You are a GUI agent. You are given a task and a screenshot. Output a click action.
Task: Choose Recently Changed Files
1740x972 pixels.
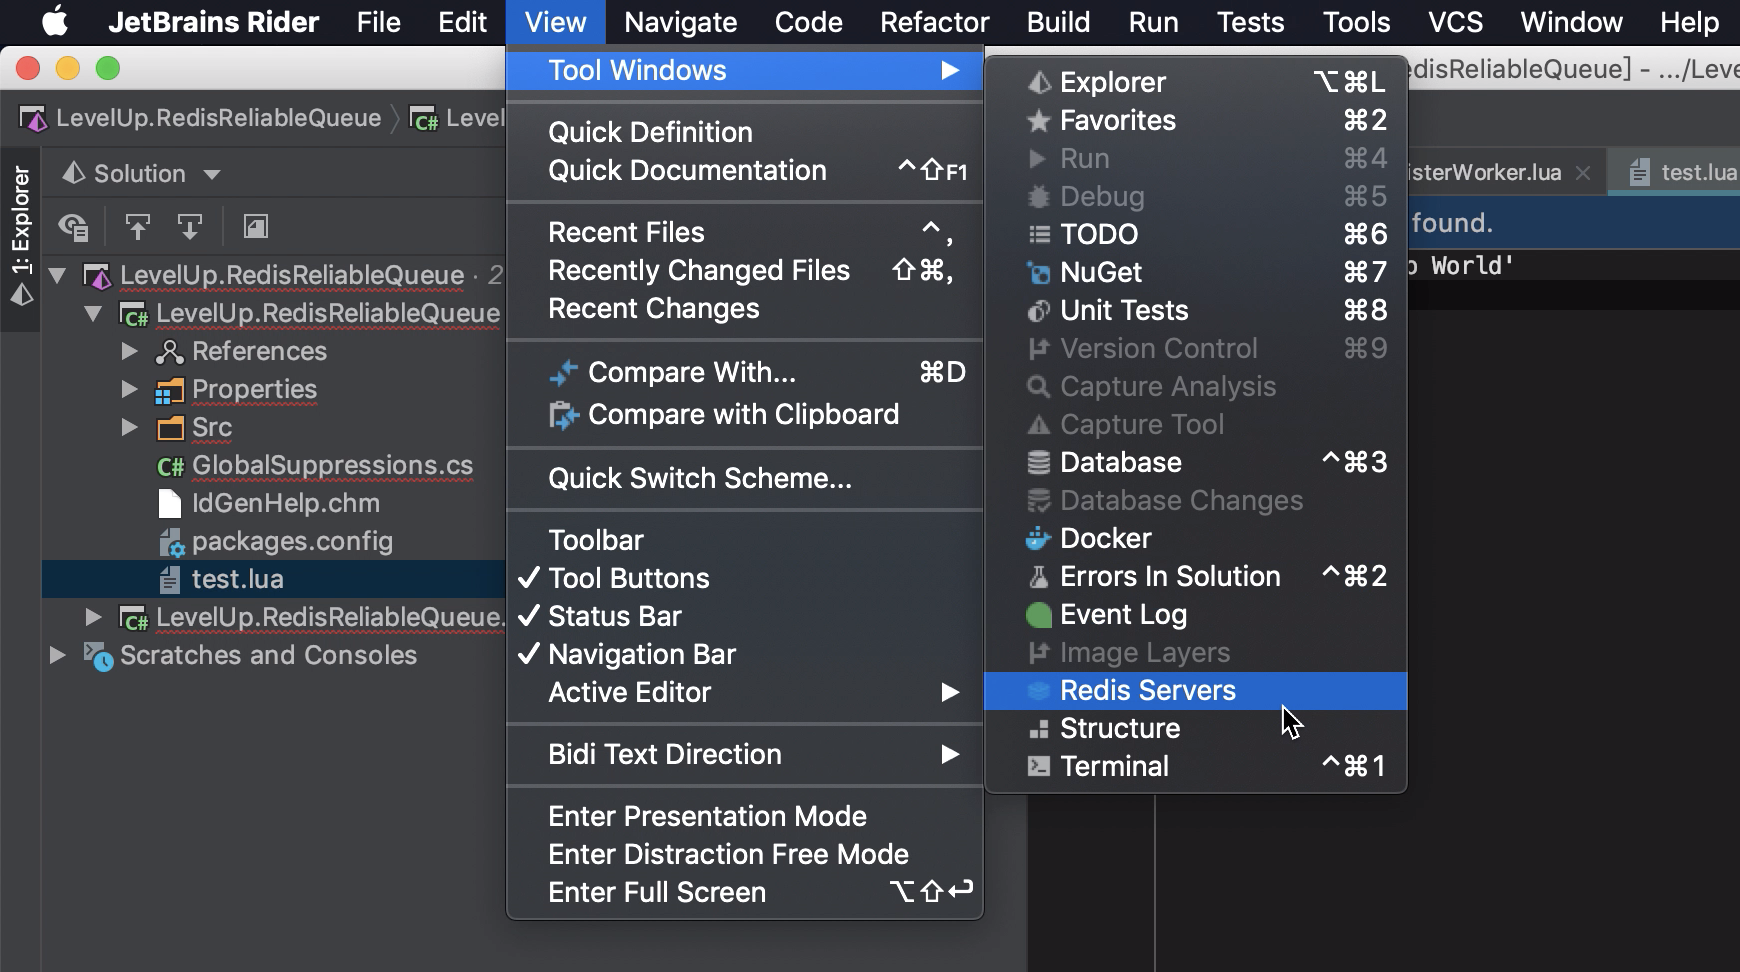[744, 270]
